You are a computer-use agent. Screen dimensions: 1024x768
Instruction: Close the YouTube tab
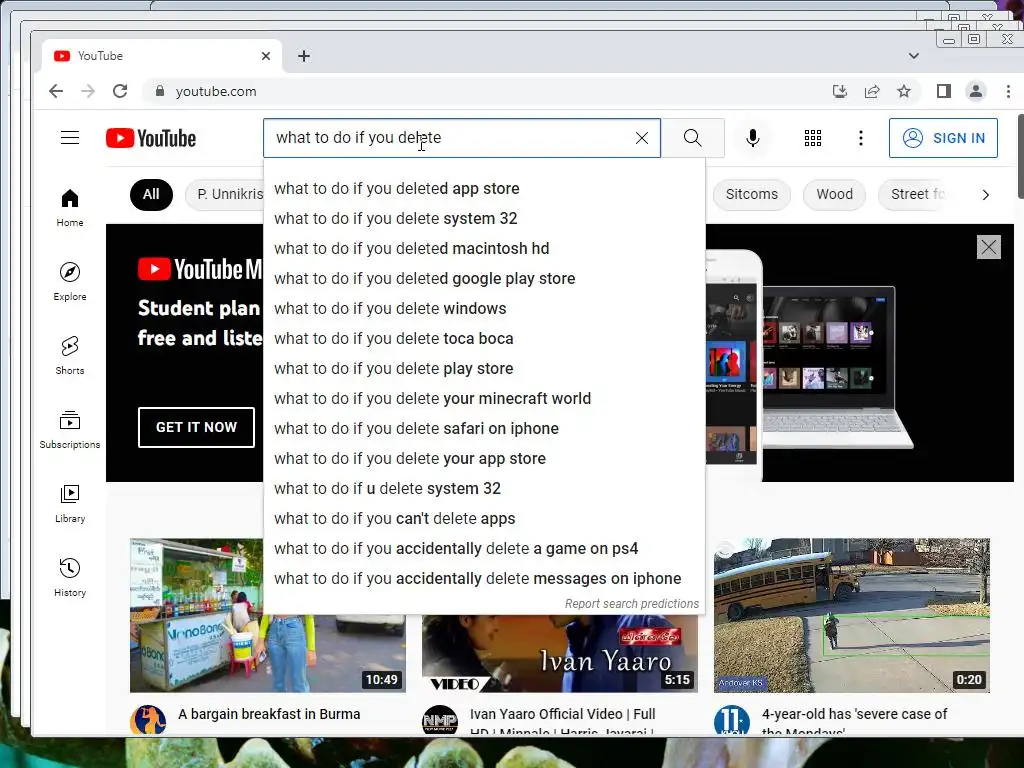tap(266, 56)
